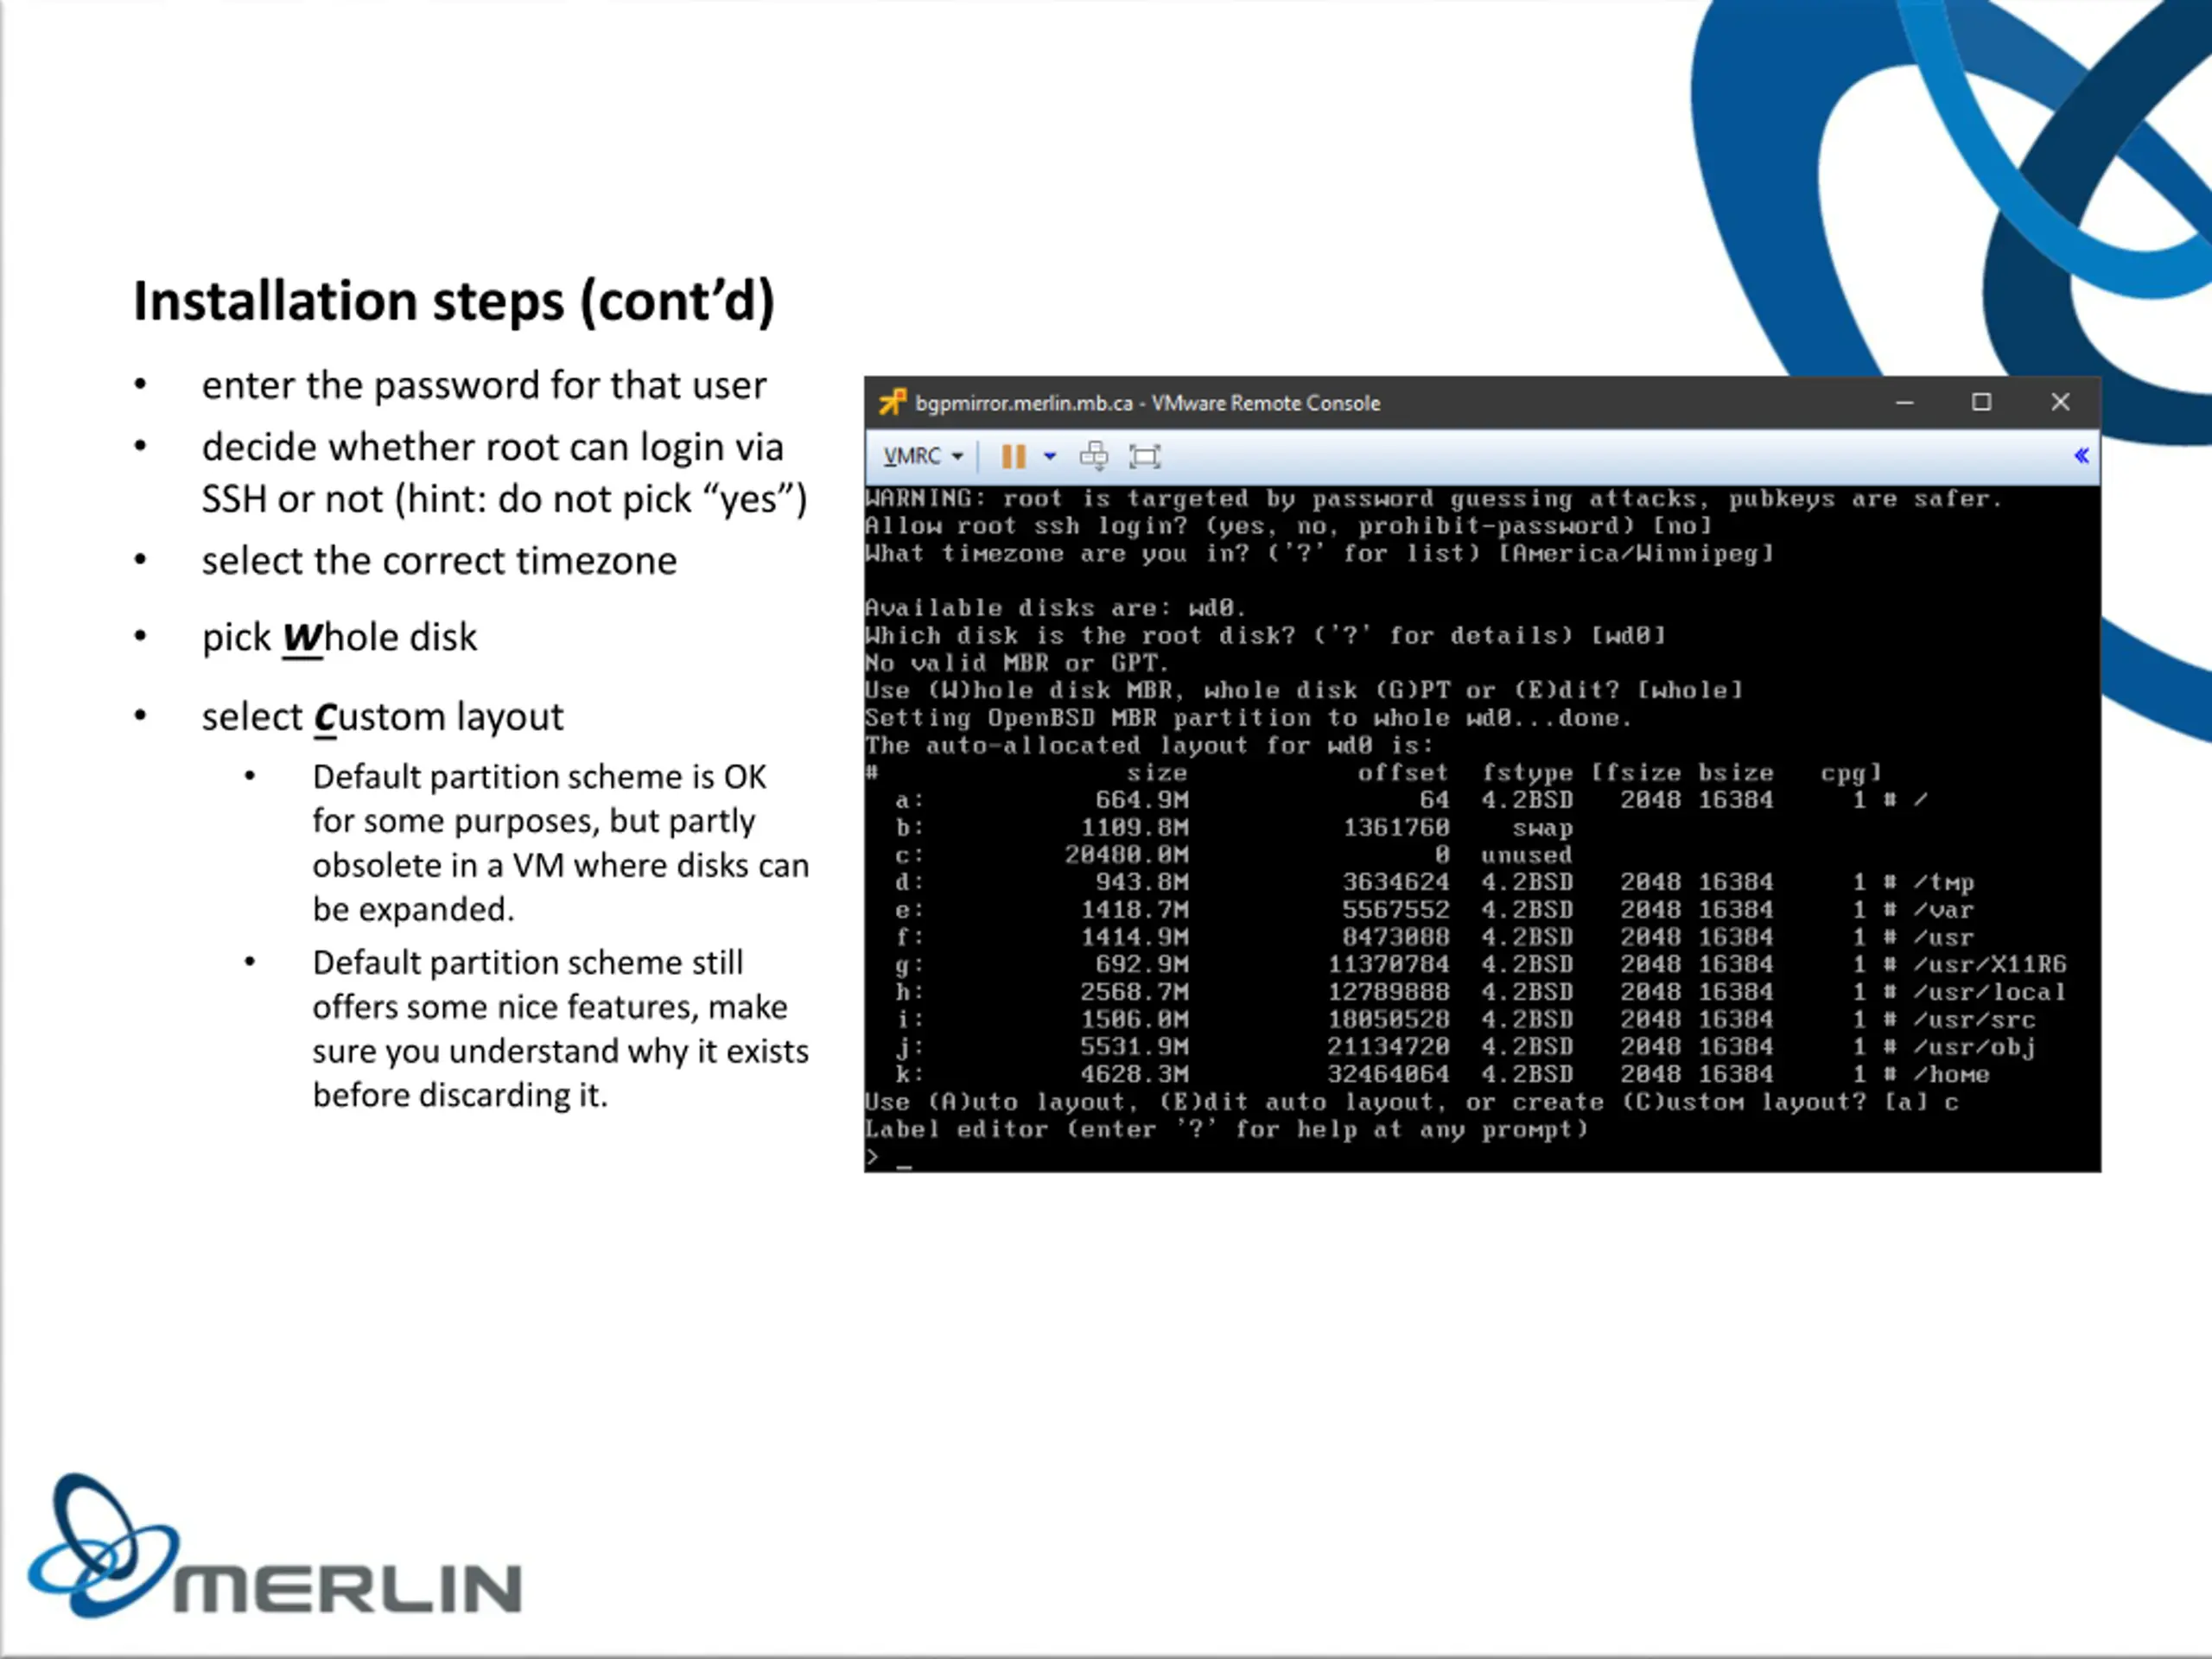
Task: Click the 'WARNING: root is targeted' line
Action: [1433, 498]
